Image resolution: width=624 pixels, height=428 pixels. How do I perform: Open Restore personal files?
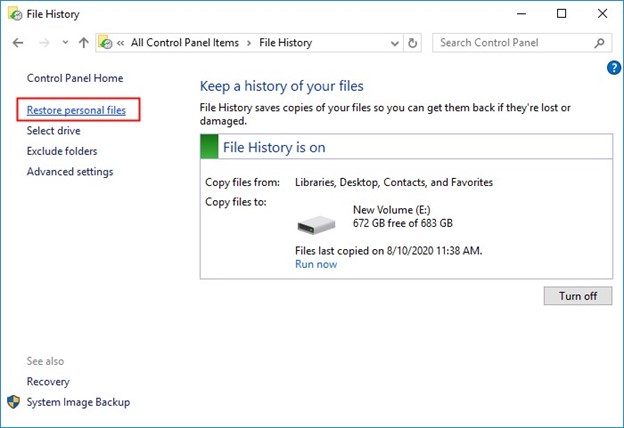[76, 110]
